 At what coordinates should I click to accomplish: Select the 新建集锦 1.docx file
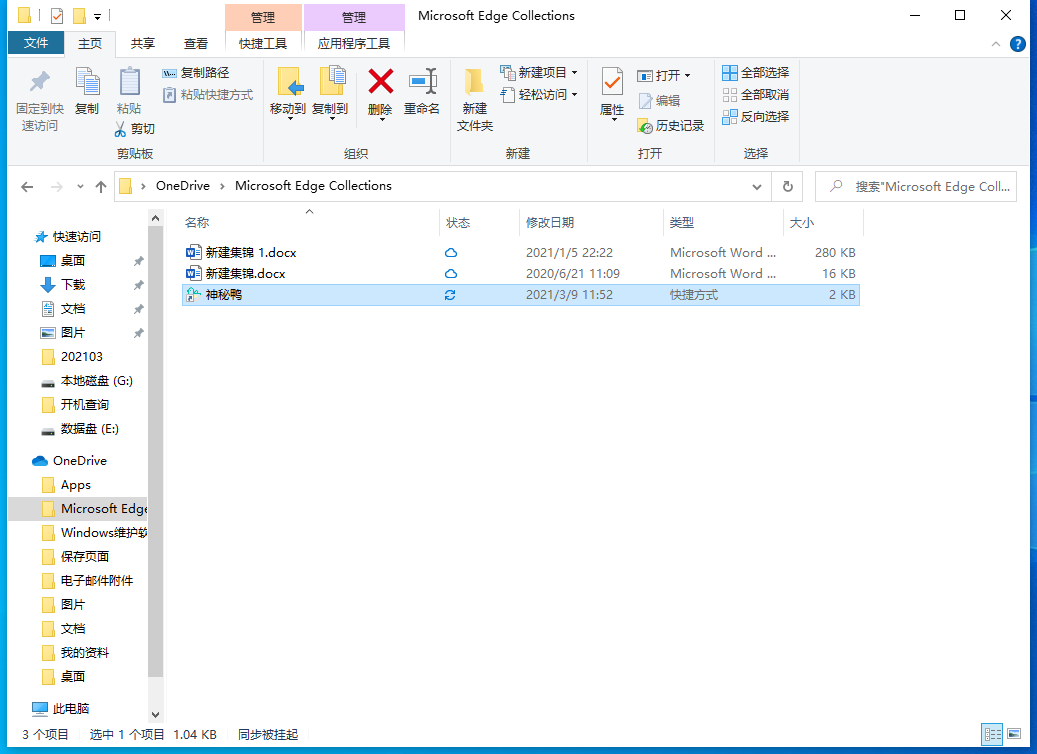(250, 253)
